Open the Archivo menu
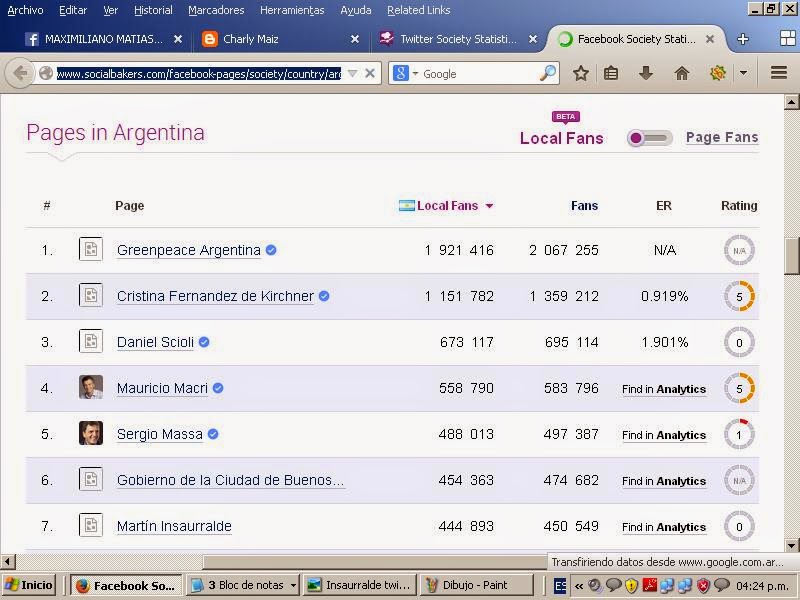 tap(26, 10)
